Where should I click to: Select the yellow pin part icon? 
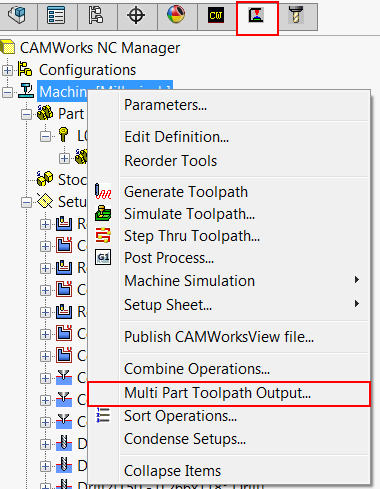pos(63,135)
